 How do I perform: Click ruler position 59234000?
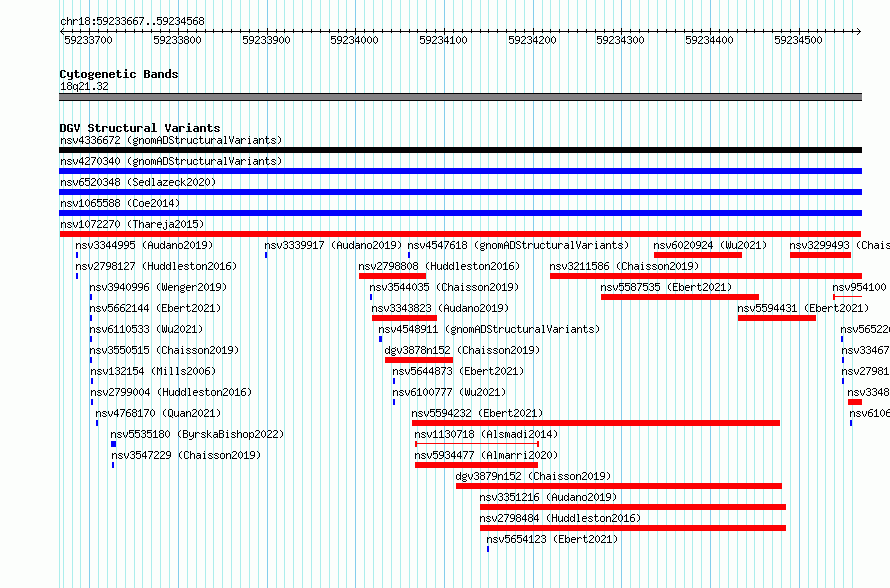pos(354,40)
